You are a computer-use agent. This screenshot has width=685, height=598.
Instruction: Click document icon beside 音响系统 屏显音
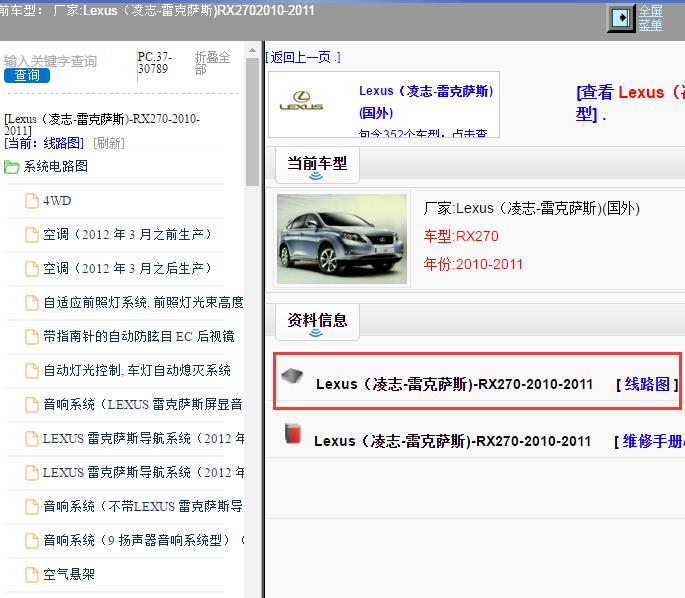(x=31, y=405)
